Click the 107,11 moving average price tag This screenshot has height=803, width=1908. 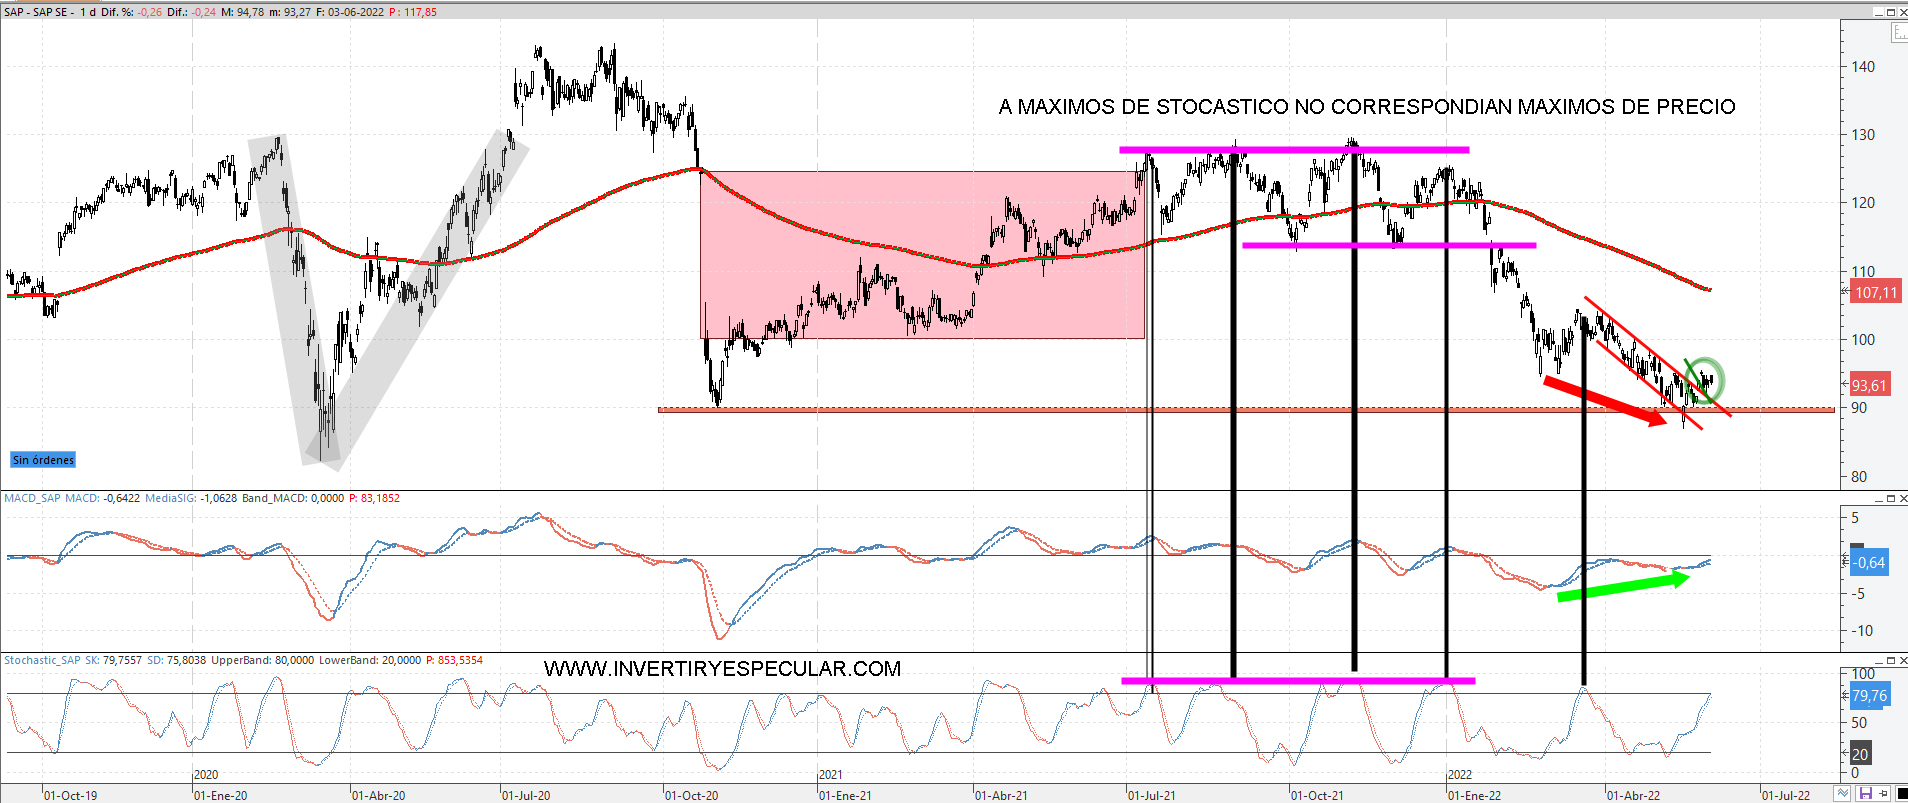tap(1875, 293)
